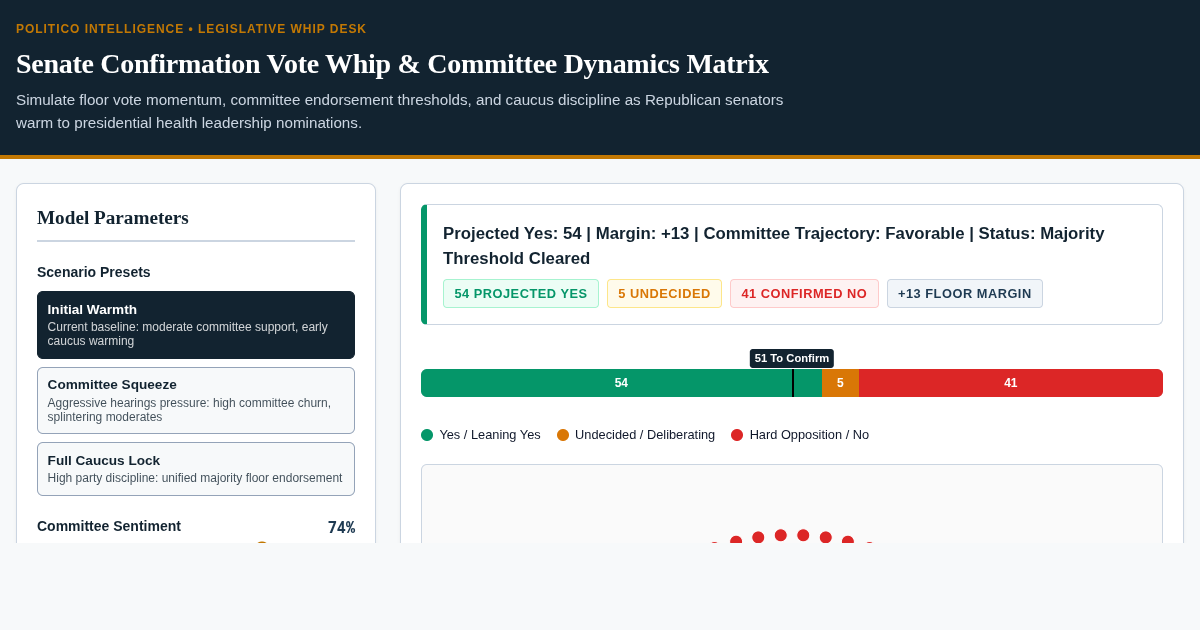Click the orange 5 undecided bar segment
The width and height of the screenshot is (1200, 630).
coord(840,383)
